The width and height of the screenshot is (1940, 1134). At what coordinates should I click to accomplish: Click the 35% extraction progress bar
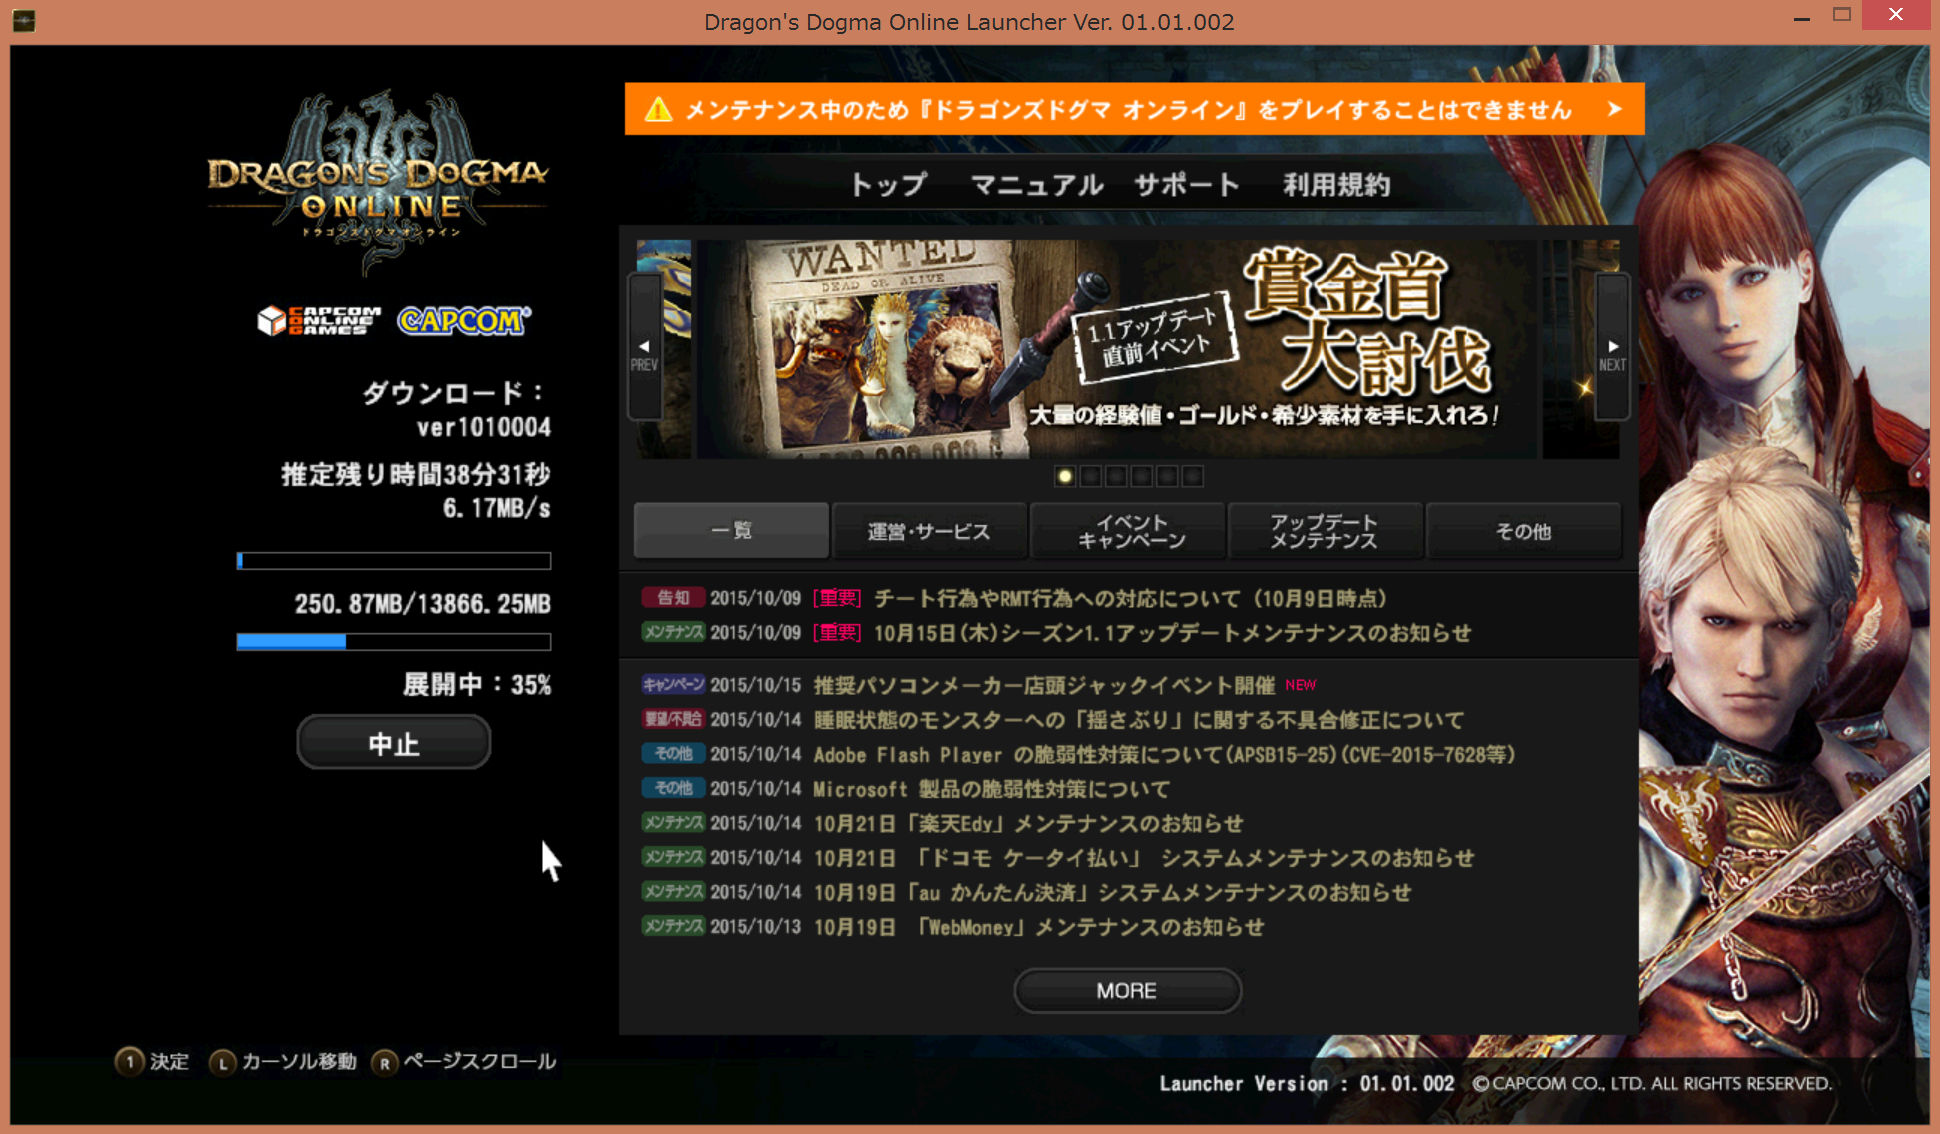[x=393, y=642]
